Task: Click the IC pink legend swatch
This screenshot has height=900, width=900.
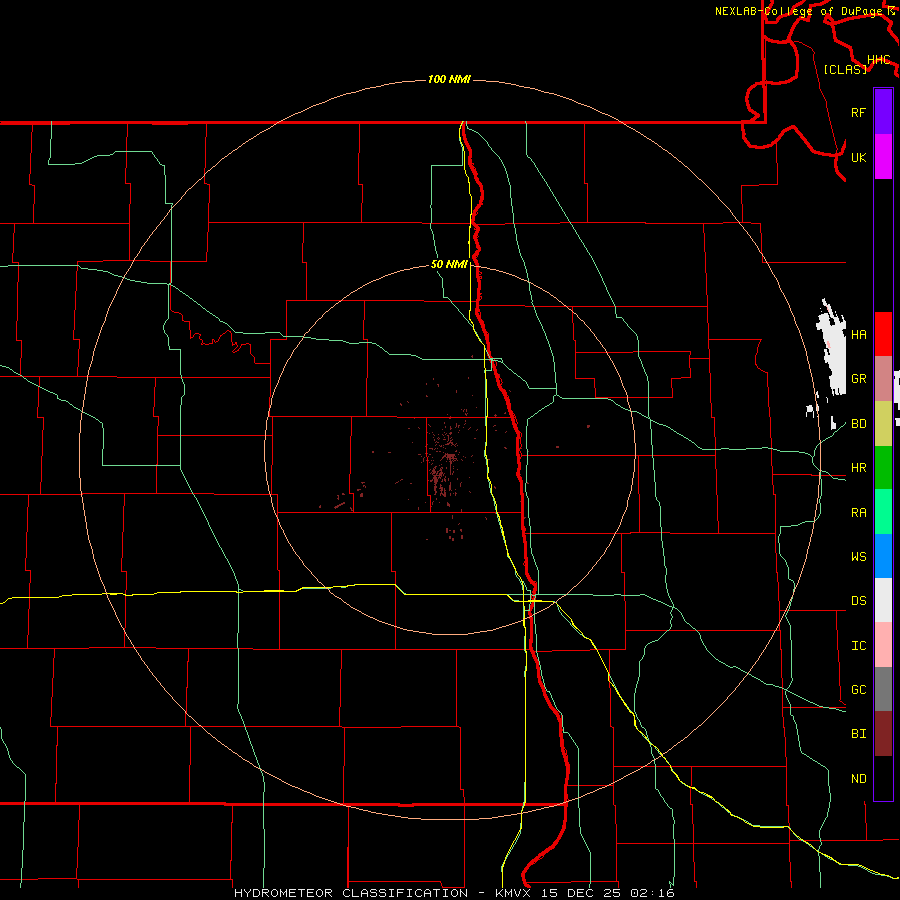Action: [883, 645]
